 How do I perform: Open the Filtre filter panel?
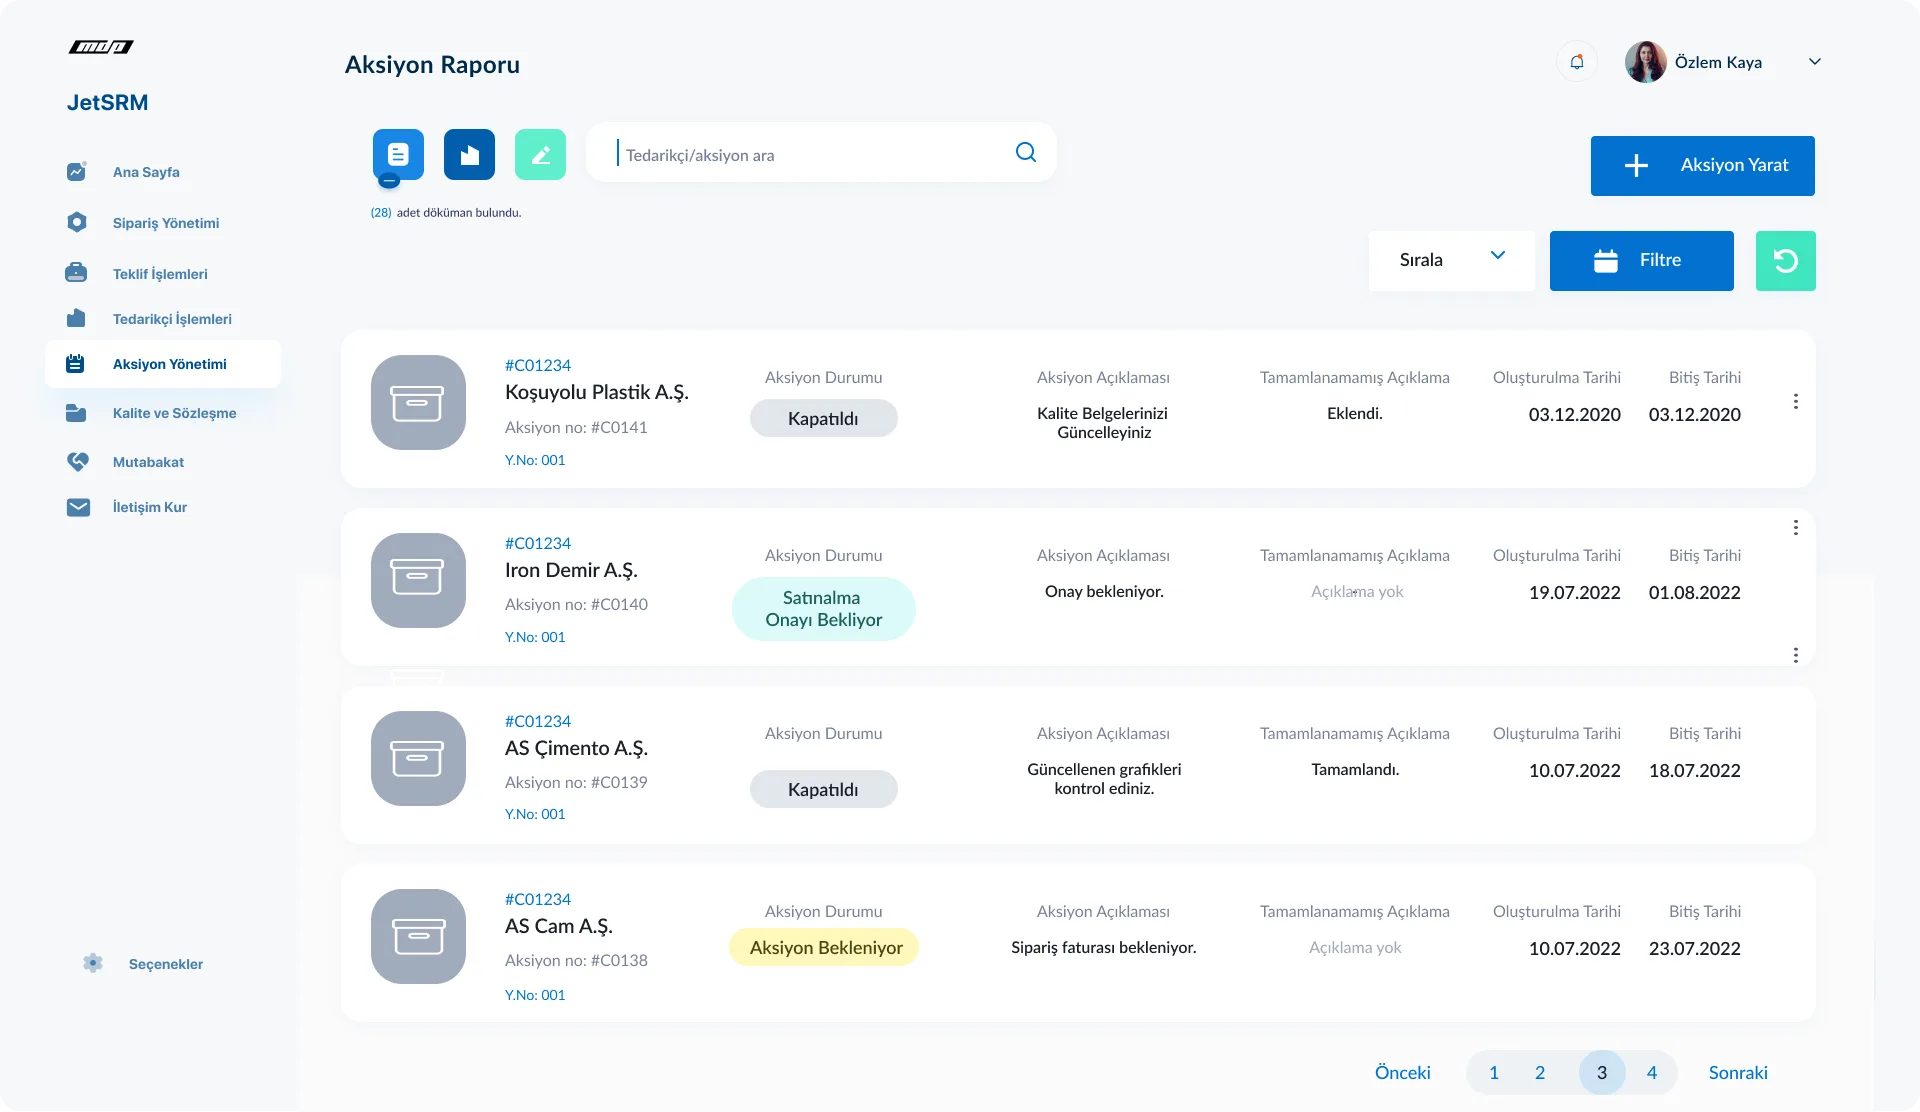tap(1641, 260)
